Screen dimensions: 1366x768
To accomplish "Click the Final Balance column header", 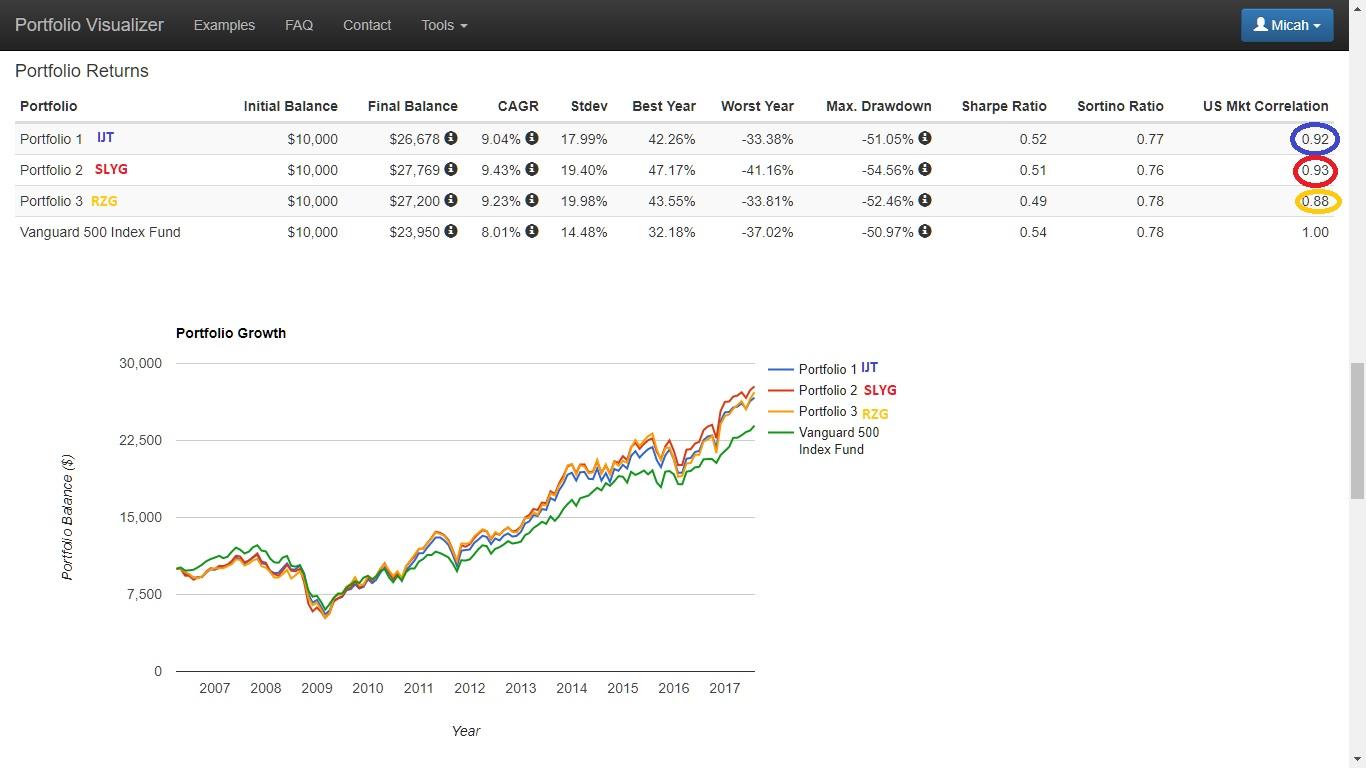I will (412, 106).
